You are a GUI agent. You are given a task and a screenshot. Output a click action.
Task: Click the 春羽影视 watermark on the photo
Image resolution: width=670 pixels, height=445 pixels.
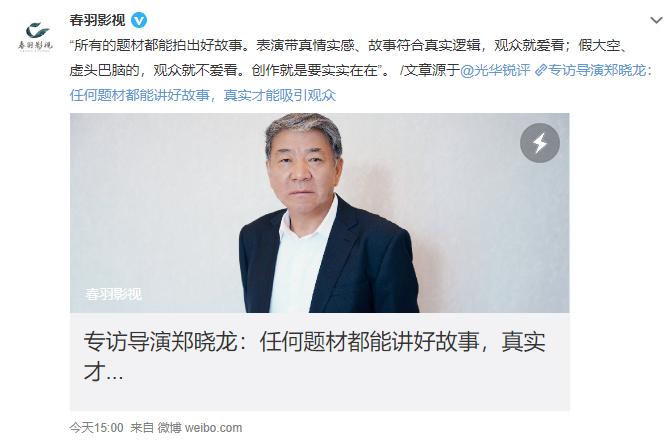click(113, 294)
